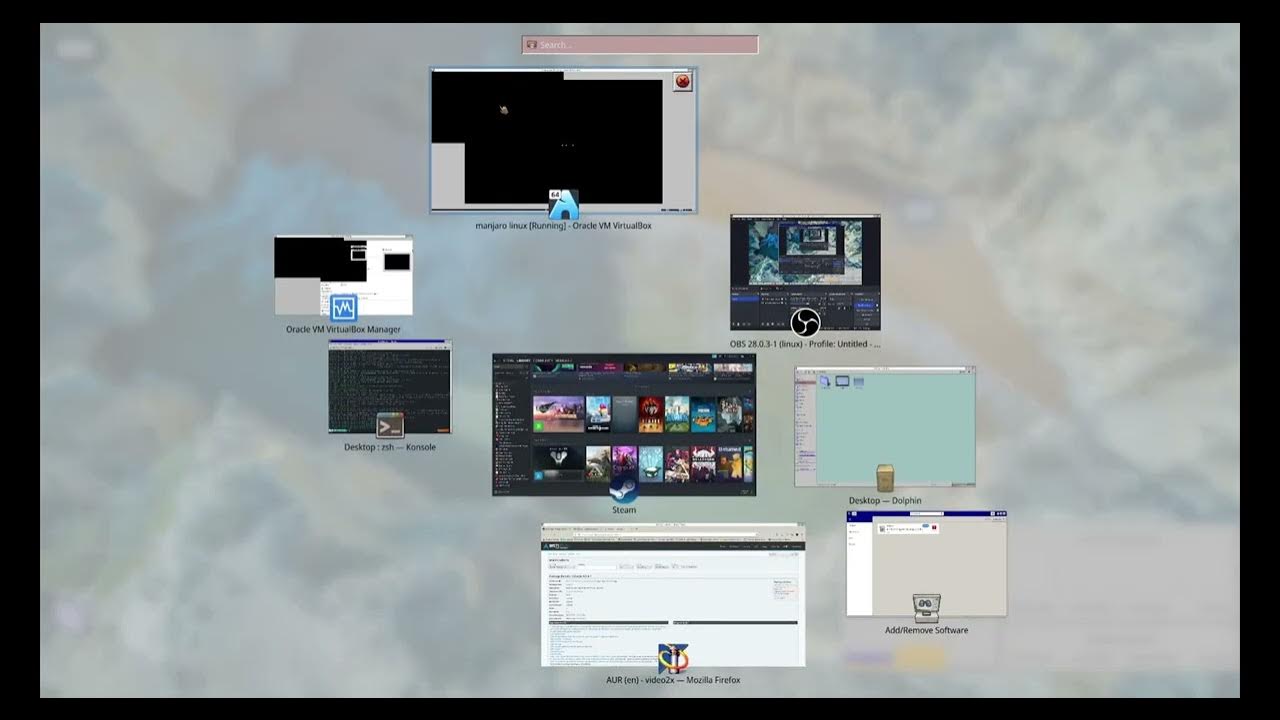The image size is (1280, 720).
Task: Open the Oracle VM VirtualBox Manager thumbnail
Action: pos(344,276)
